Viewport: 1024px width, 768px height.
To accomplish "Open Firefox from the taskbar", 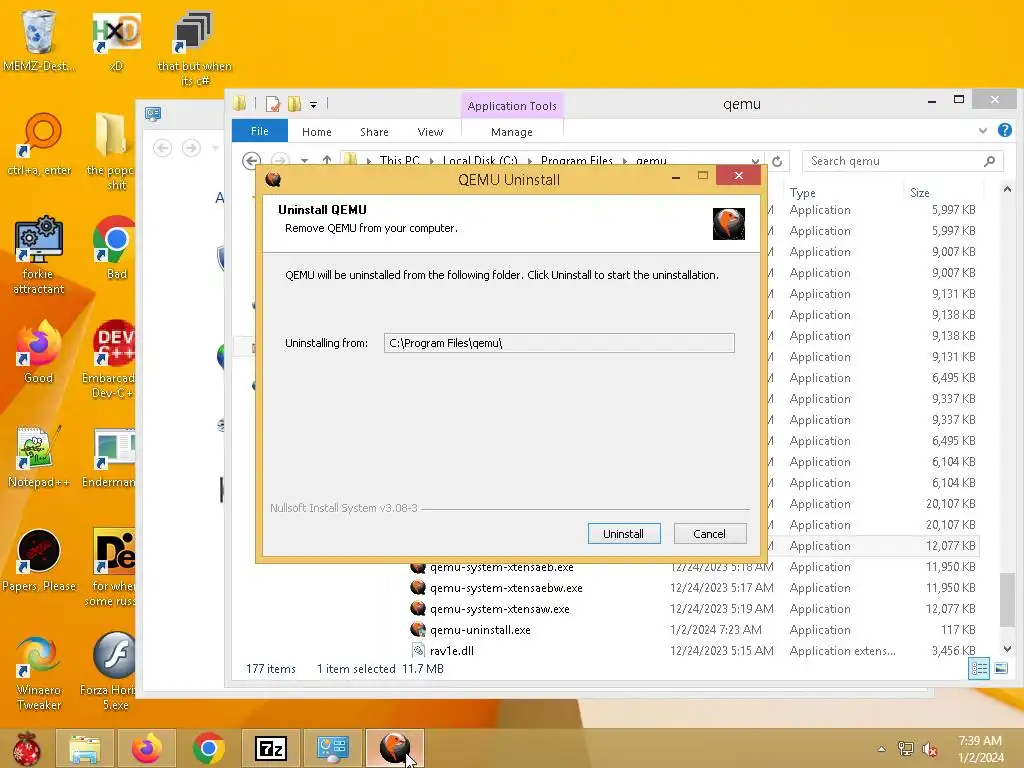I will [x=146, y=748].
